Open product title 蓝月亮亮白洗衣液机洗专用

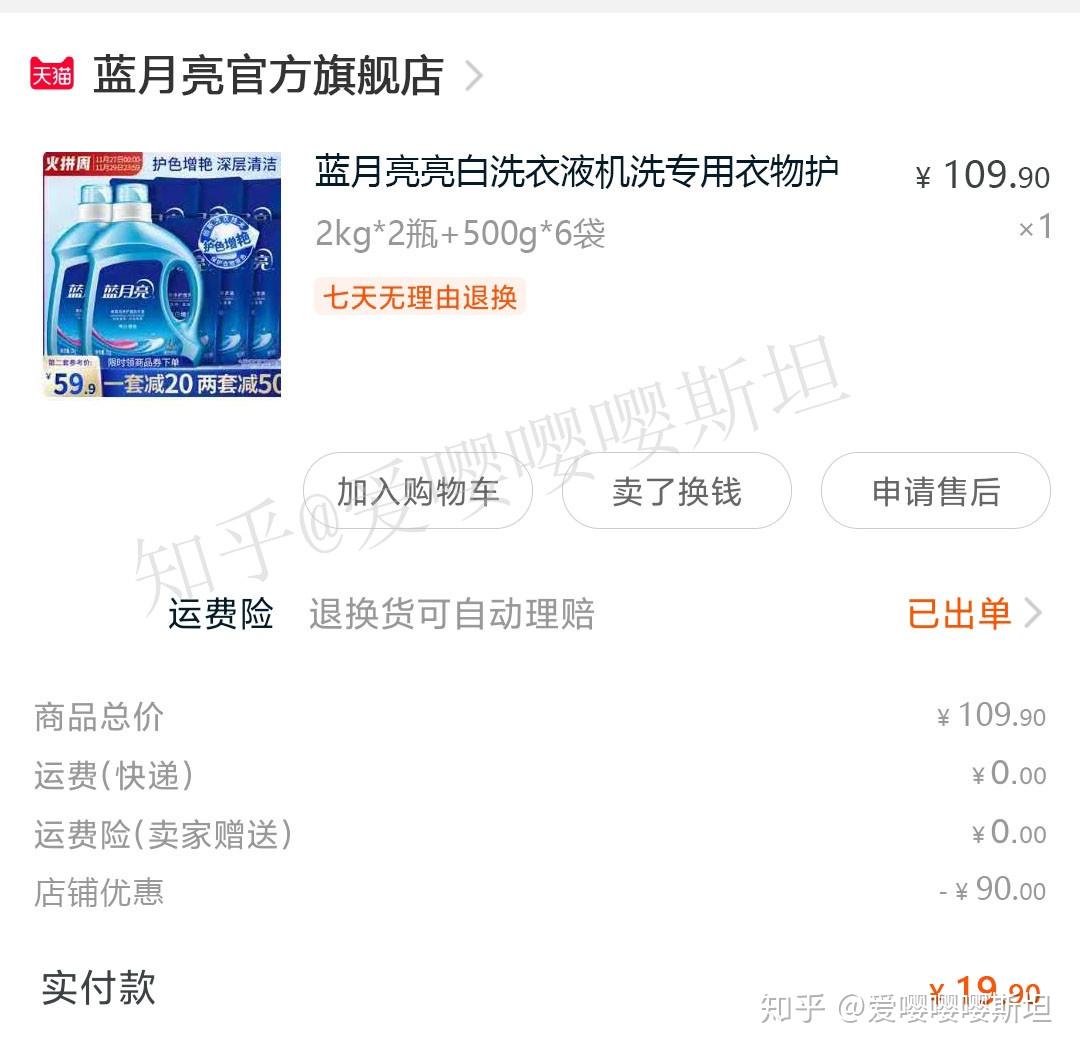(x=577, y=171)
